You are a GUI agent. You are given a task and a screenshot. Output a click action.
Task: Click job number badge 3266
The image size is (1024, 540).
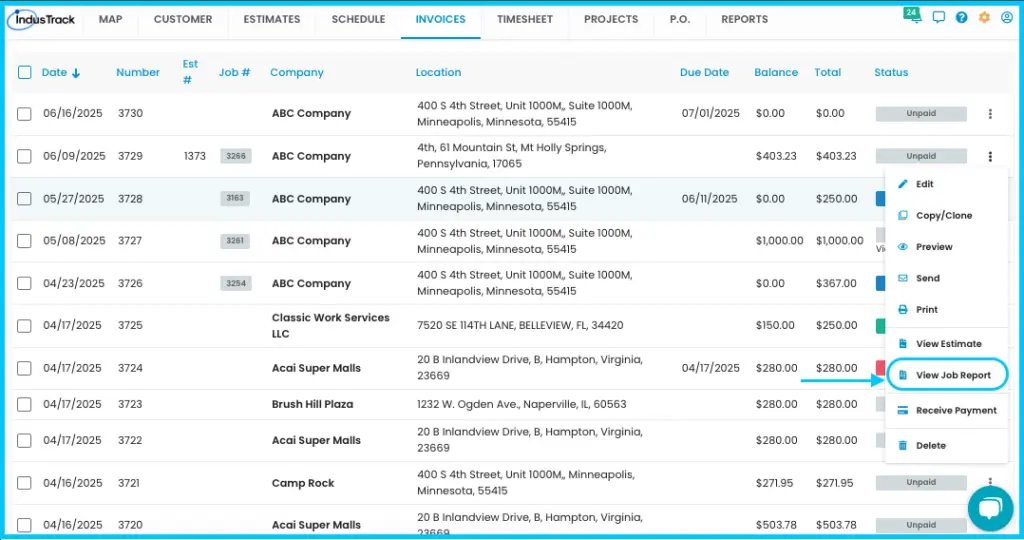point(236,156)
